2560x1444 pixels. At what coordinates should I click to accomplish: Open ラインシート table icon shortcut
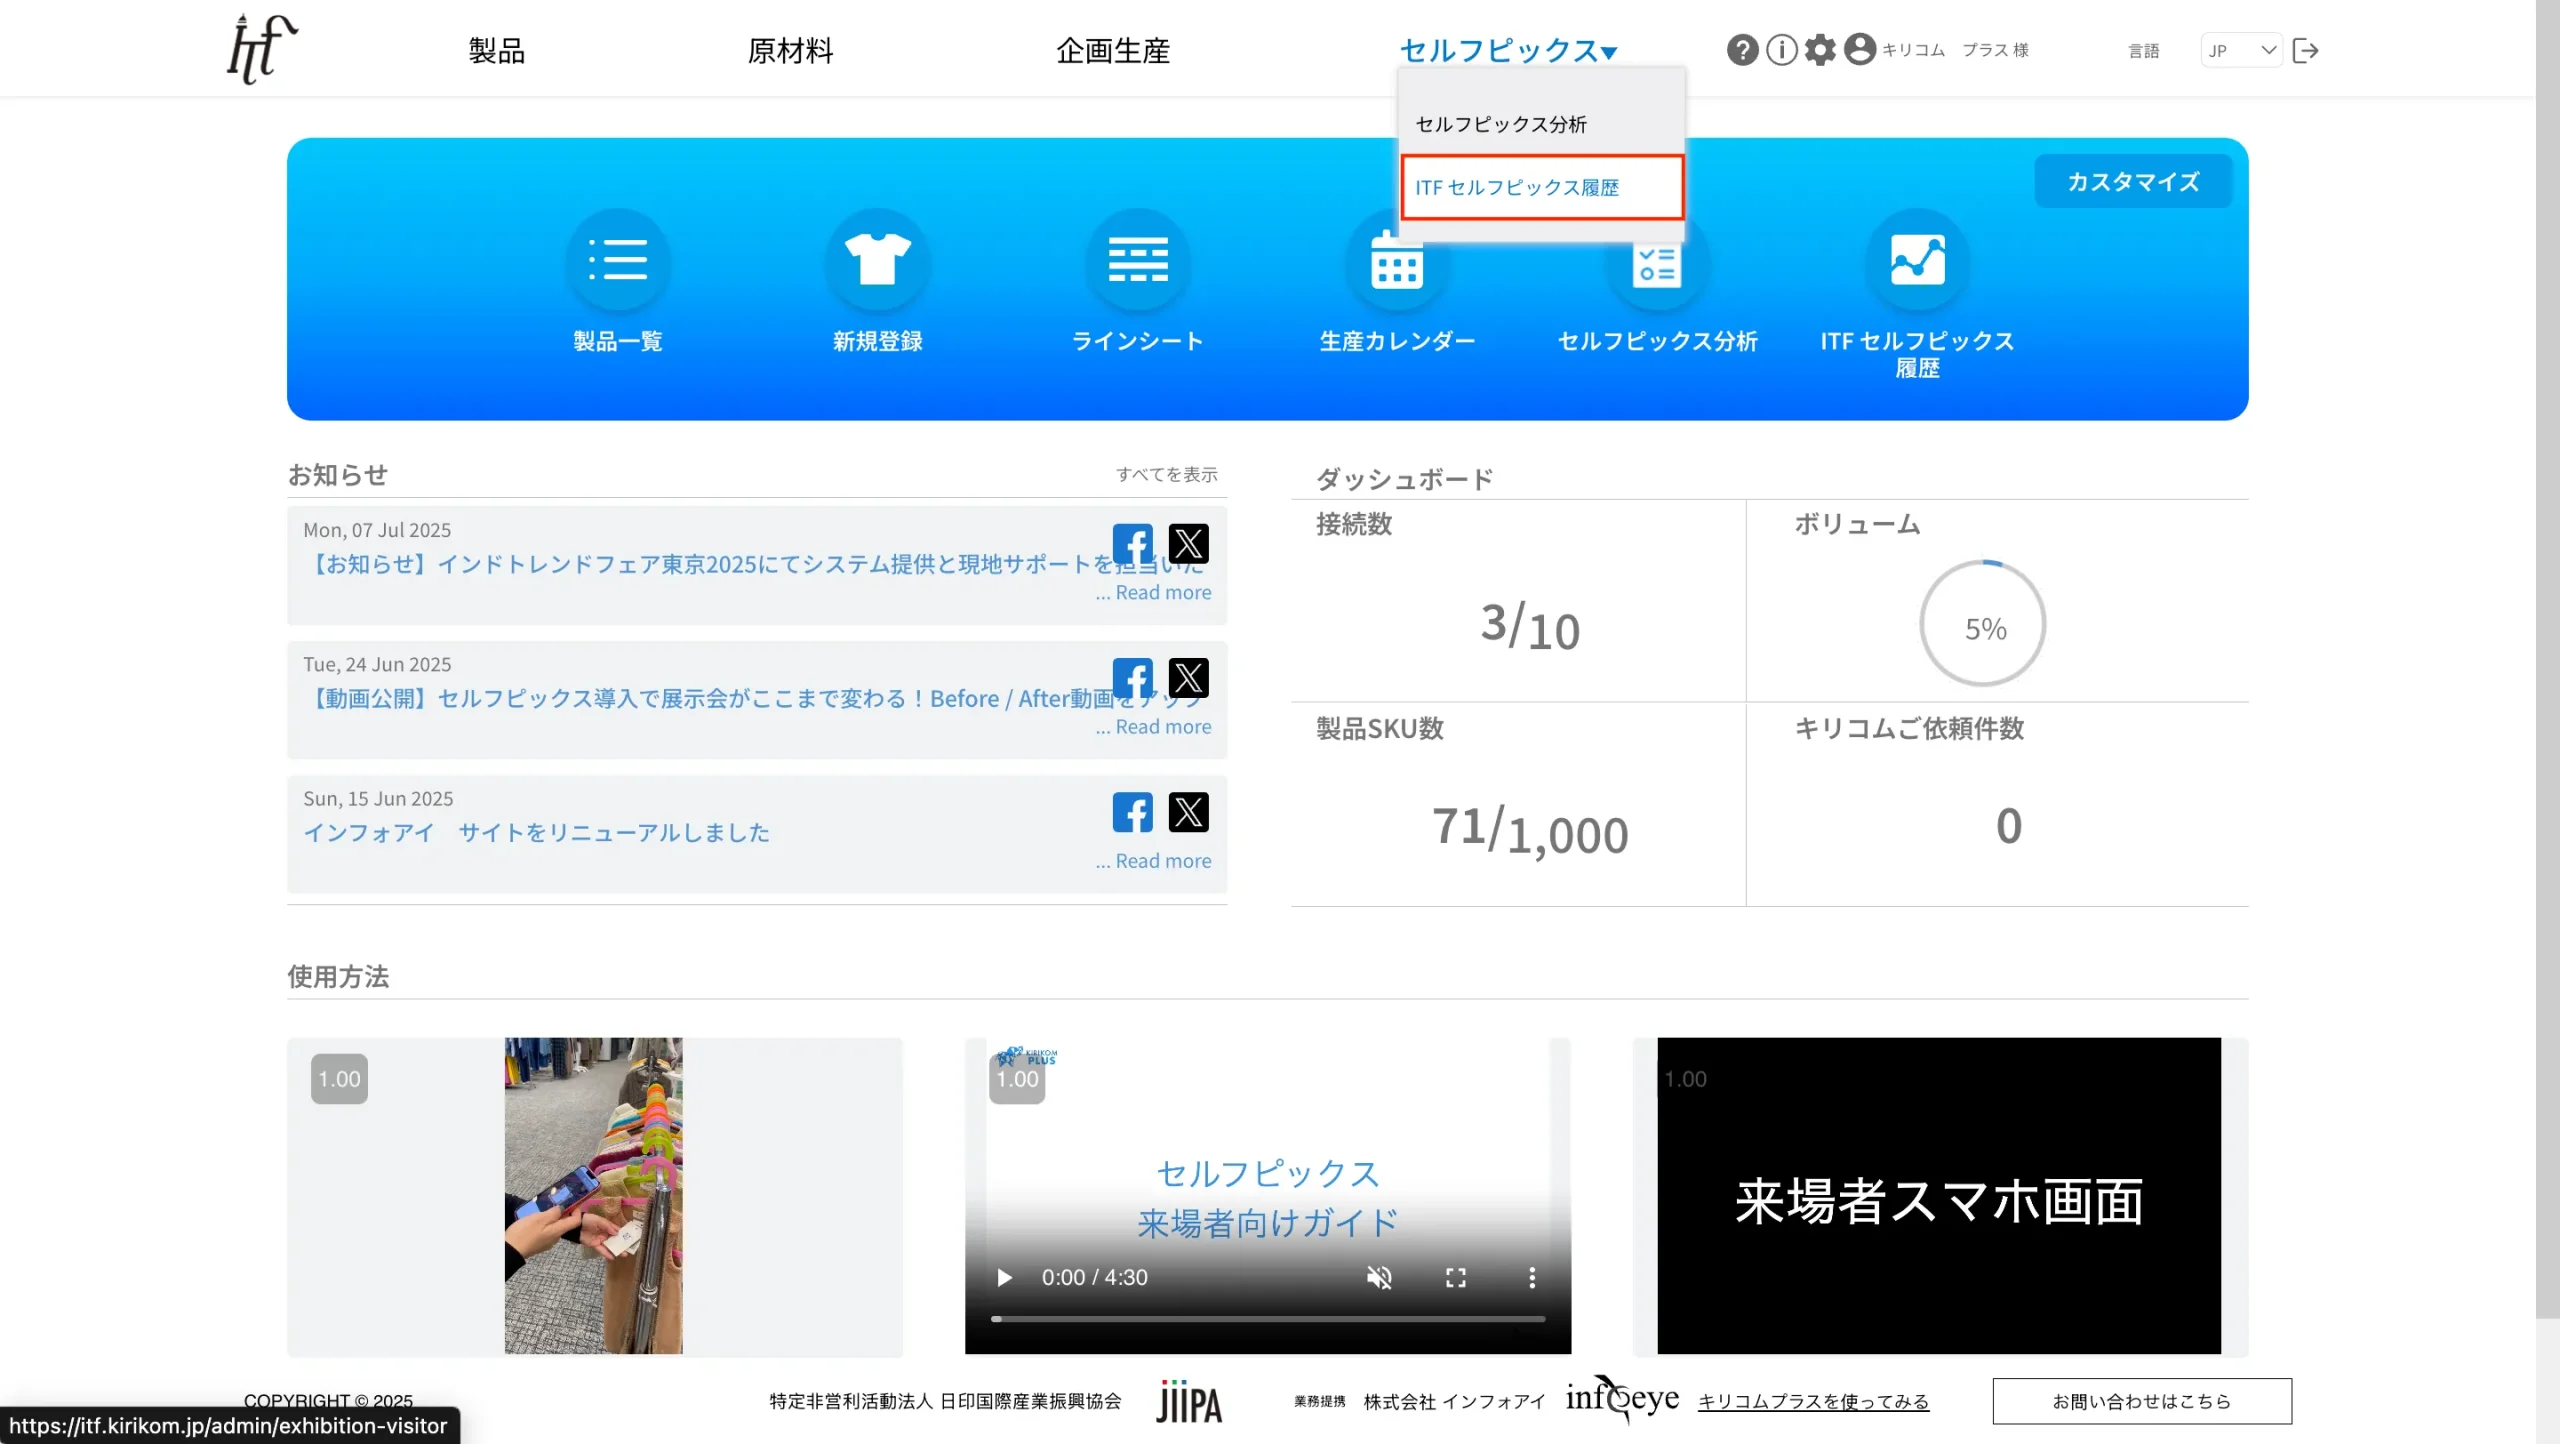[1138, 260]
